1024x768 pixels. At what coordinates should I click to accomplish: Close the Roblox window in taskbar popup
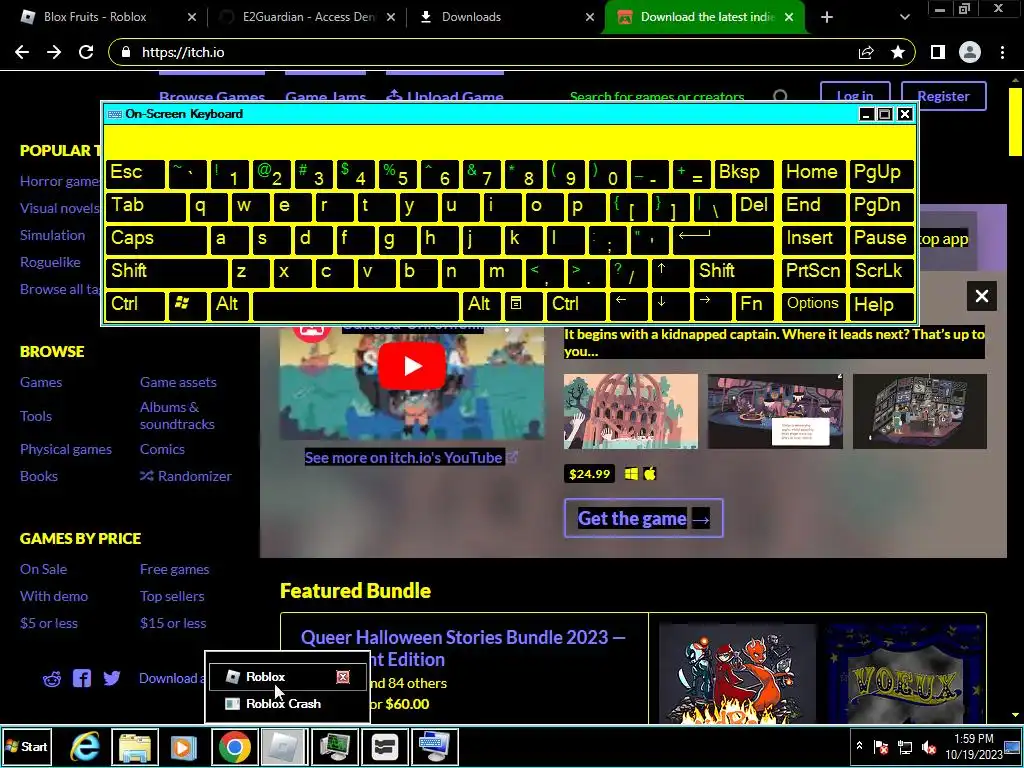(x=343, y=677)
